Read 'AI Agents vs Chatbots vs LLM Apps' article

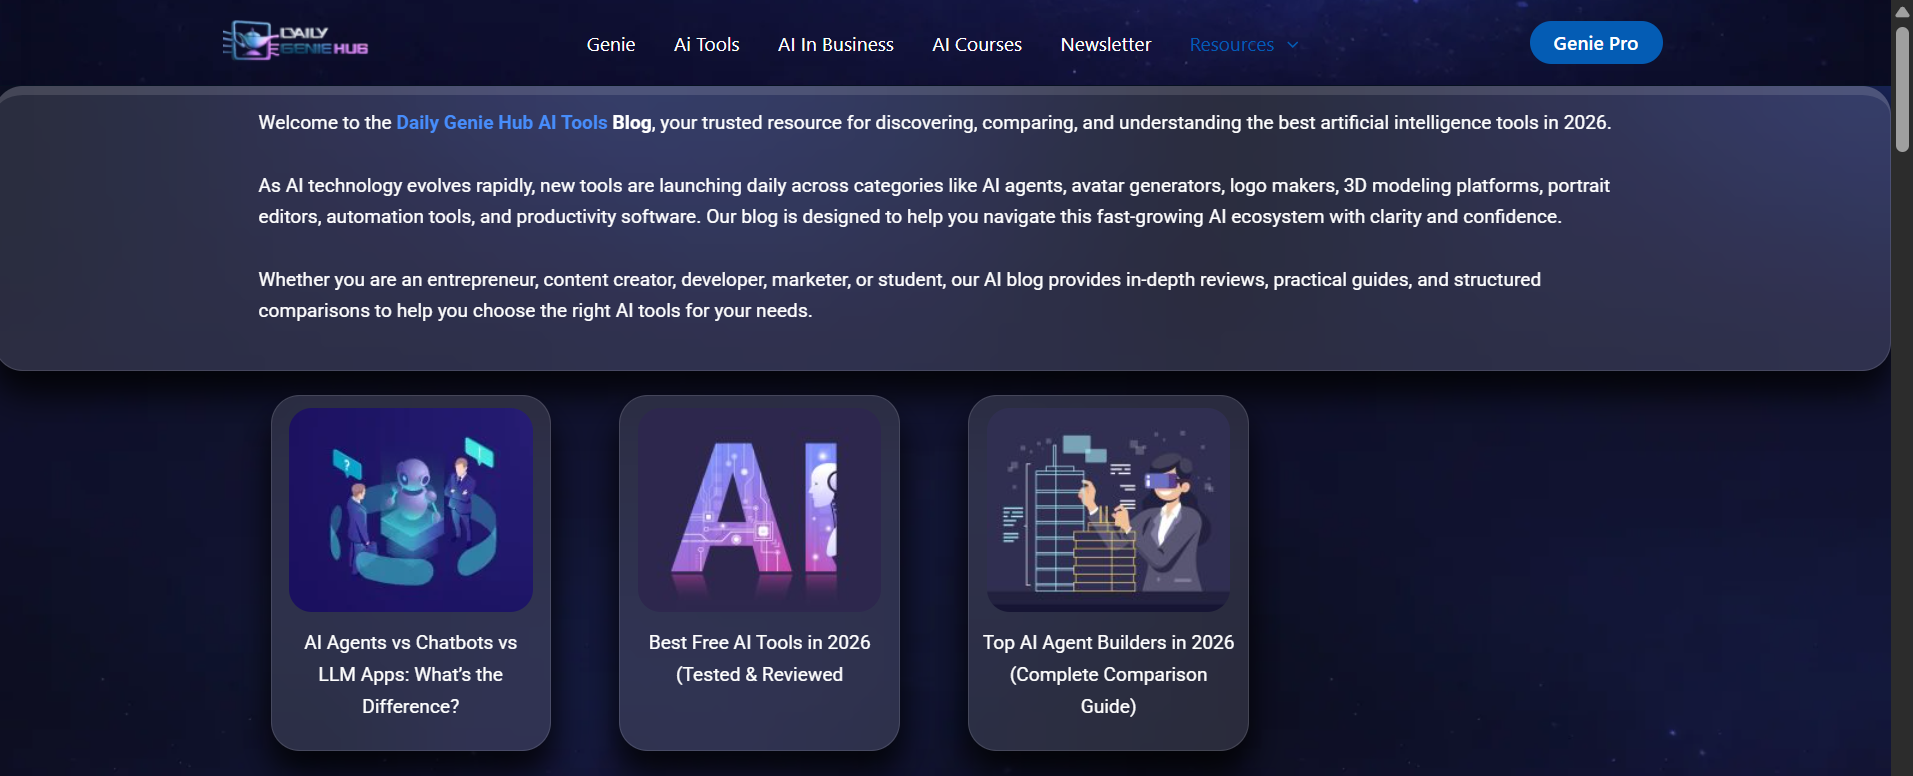[x=411, y=674]
